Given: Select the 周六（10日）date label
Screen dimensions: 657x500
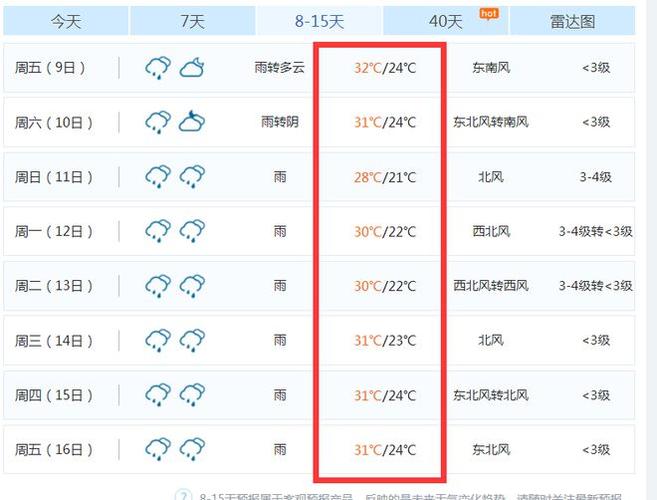Looking at the screenshot, I should 54,122.
